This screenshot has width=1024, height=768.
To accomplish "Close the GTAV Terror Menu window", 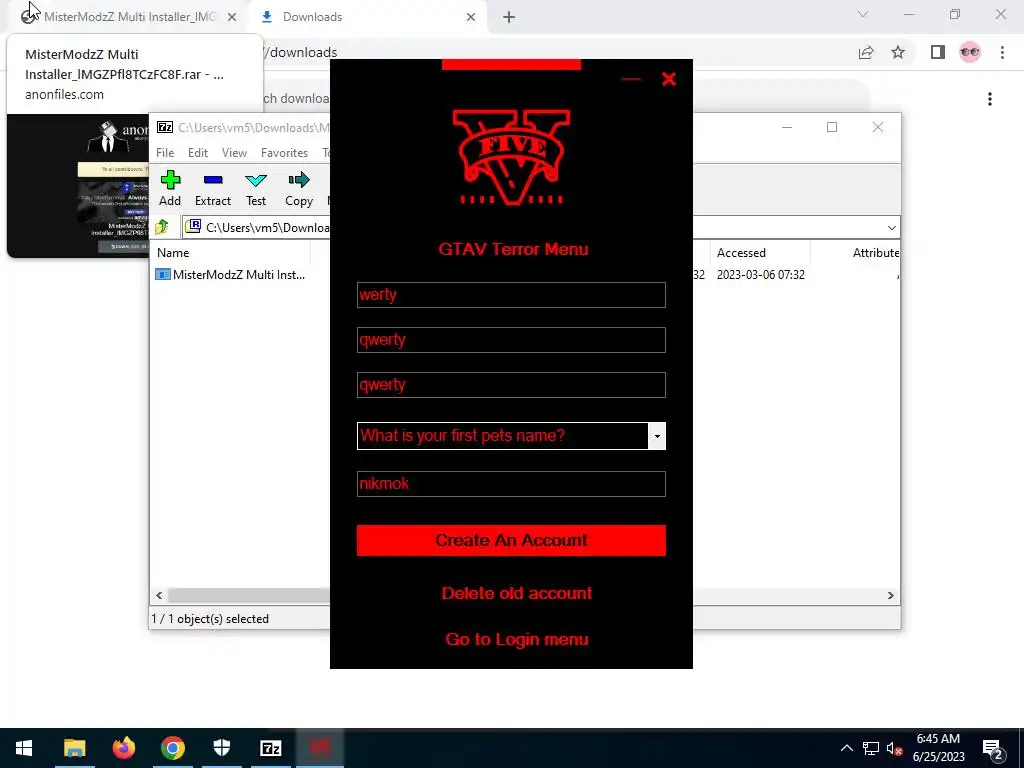I will click(669, 80).
